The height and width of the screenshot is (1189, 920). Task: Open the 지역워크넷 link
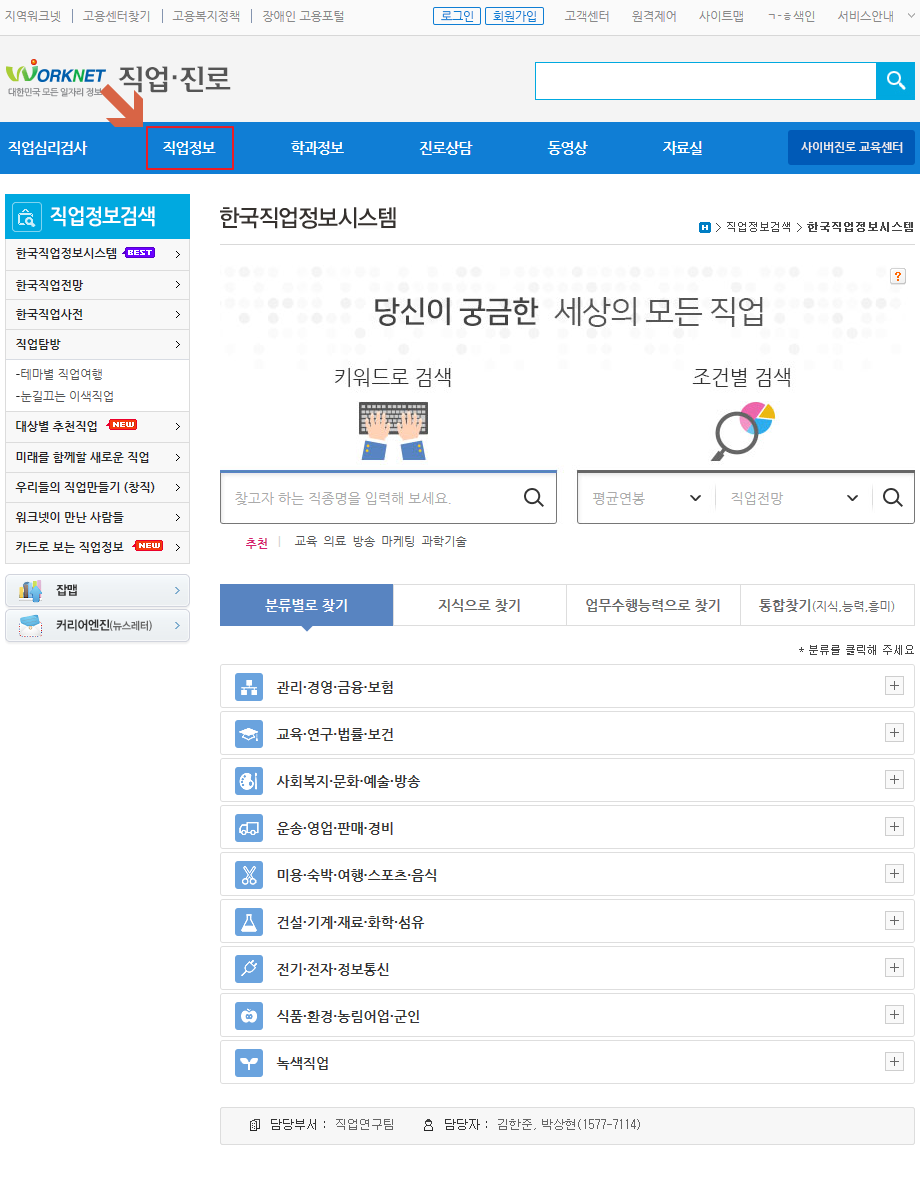coord(33,16)
